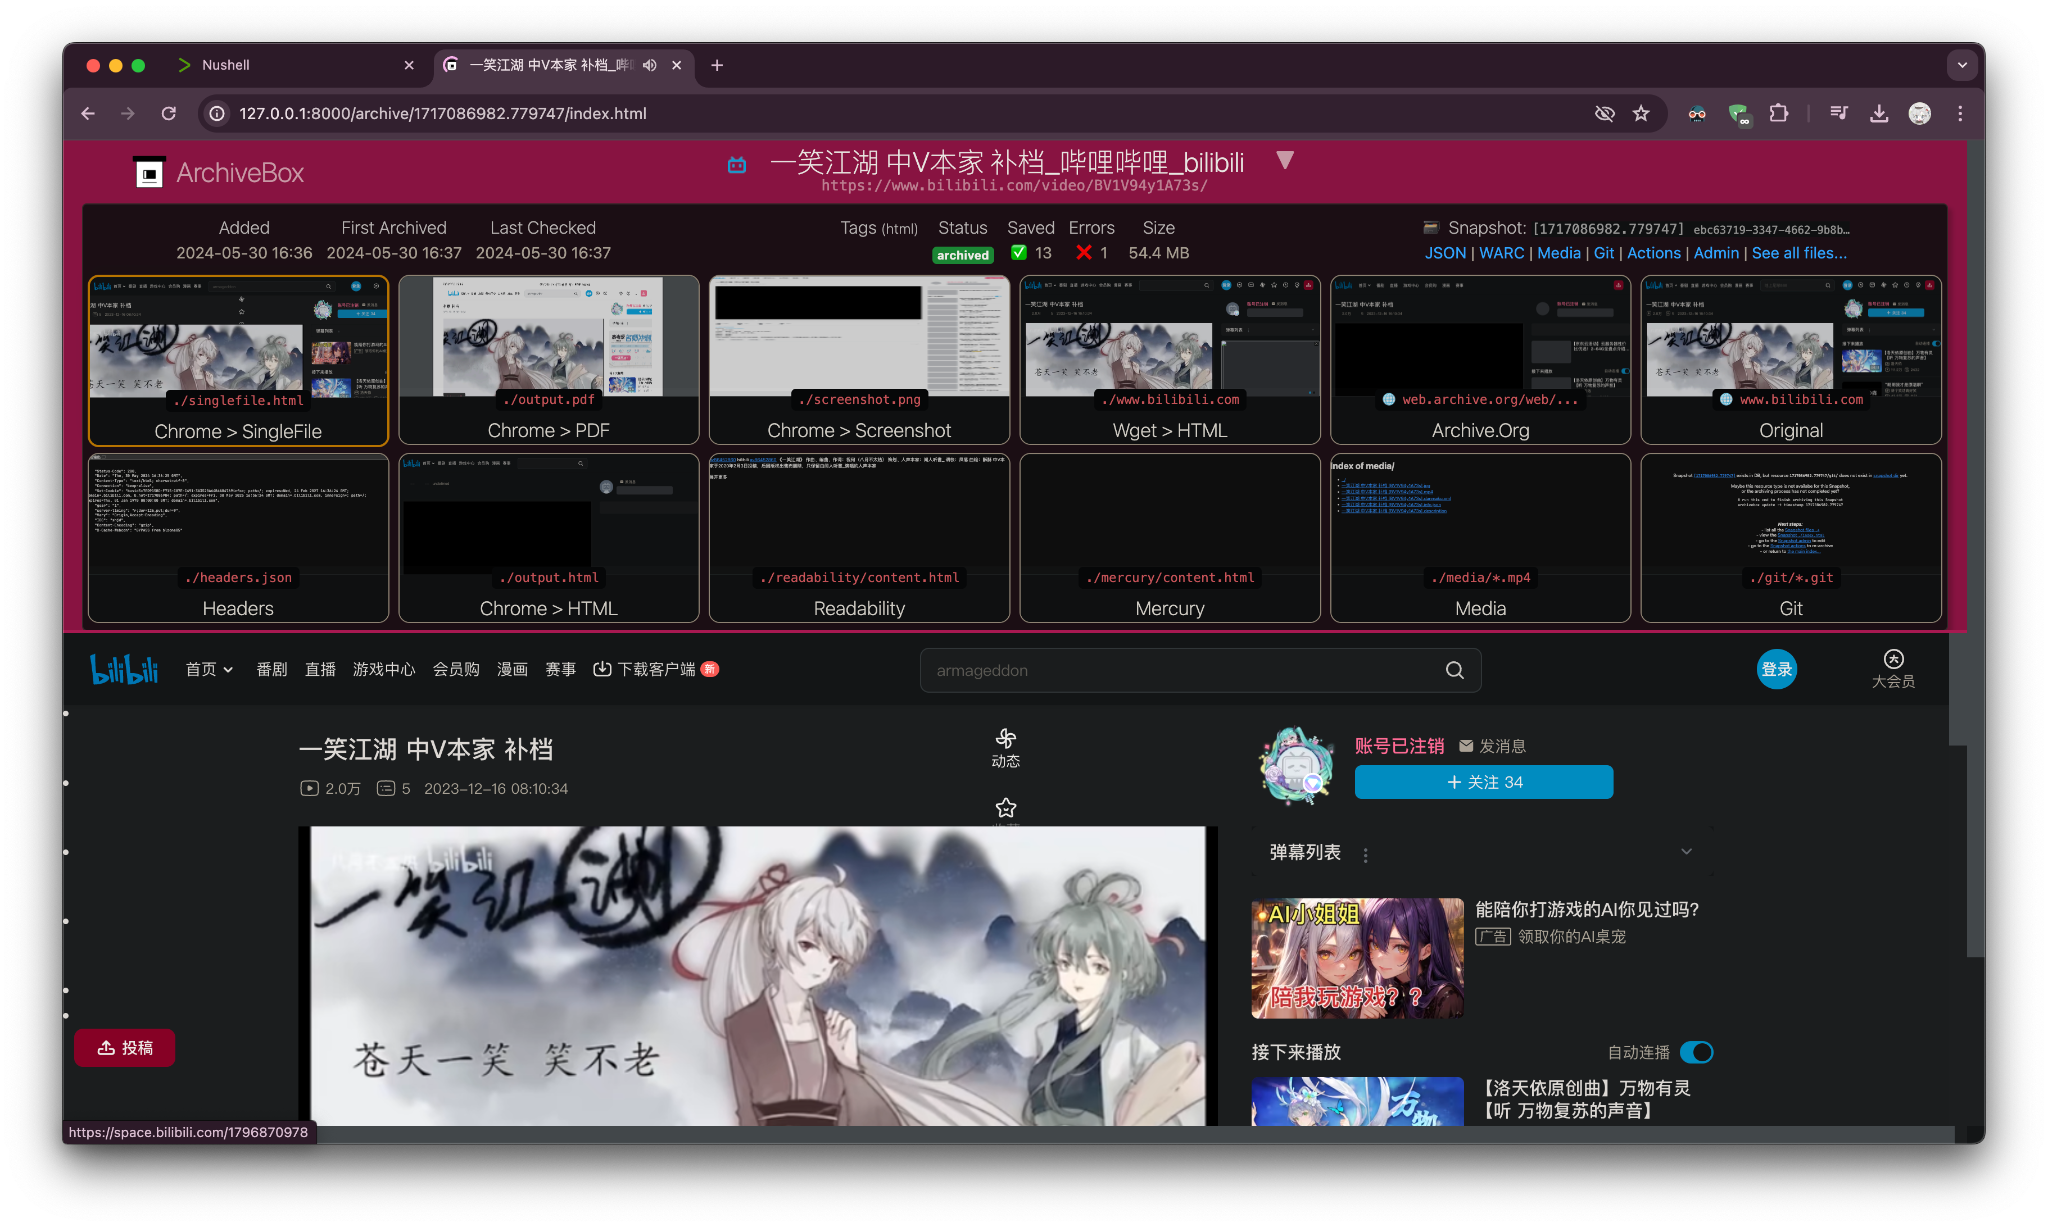Open the browser Downloads icon in the toolbar
Viewport: 2048px width, 1227px height.
[1879, 113]
